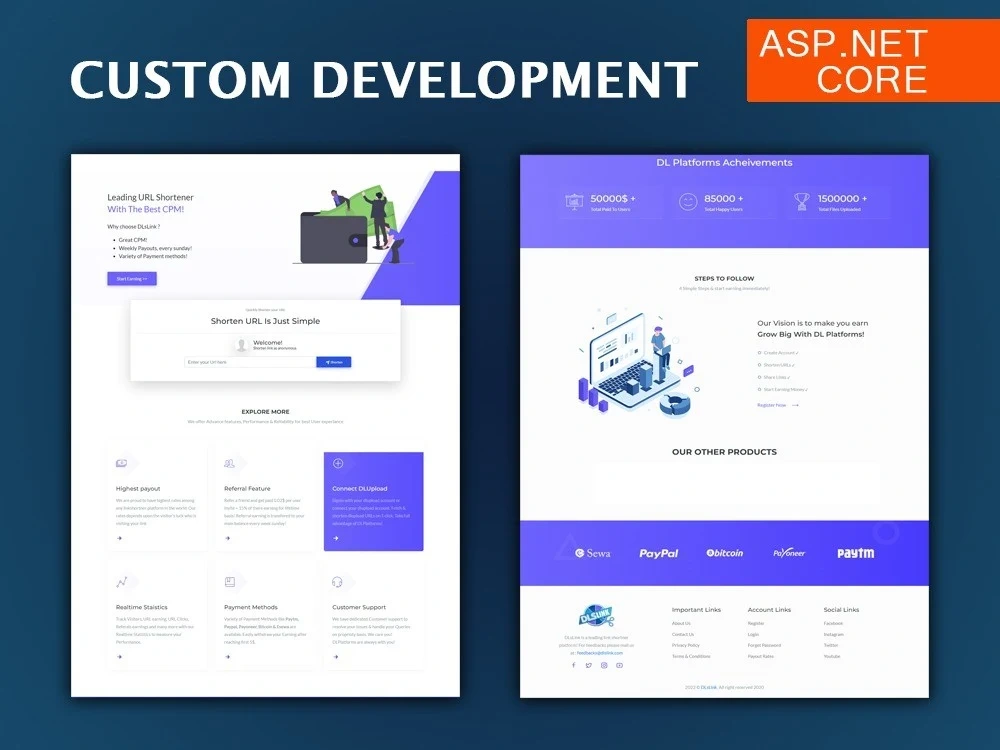Open the Privacy Policy footer link
The height and width of the screenshot is (750, 1000).
point(686,645)
